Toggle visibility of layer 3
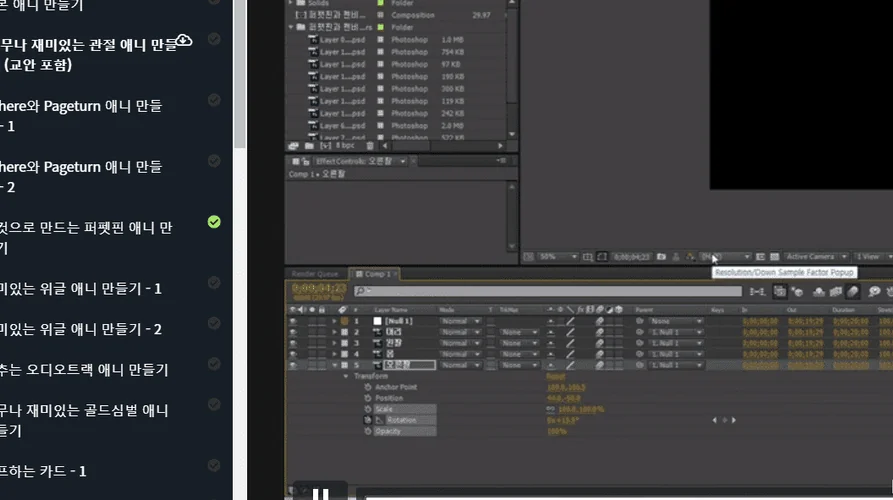Screen dimensions: 893x500 [293, 343]
